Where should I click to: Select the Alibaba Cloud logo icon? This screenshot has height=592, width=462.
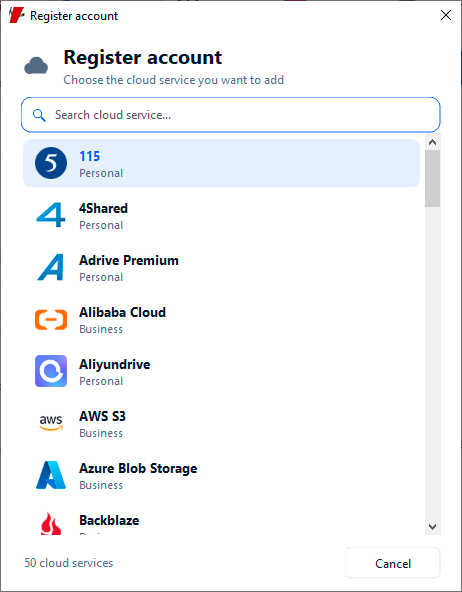click(x=51, y=319)
